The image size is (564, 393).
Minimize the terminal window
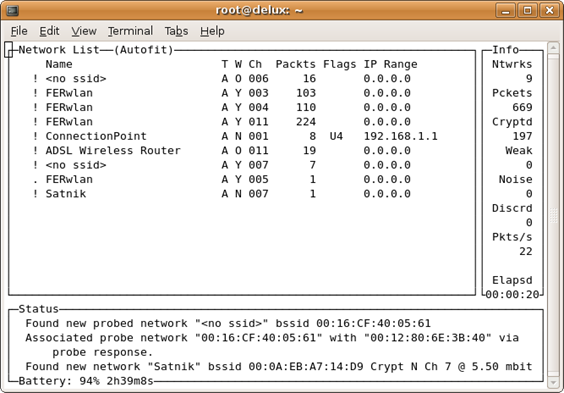tap(506, 10)
